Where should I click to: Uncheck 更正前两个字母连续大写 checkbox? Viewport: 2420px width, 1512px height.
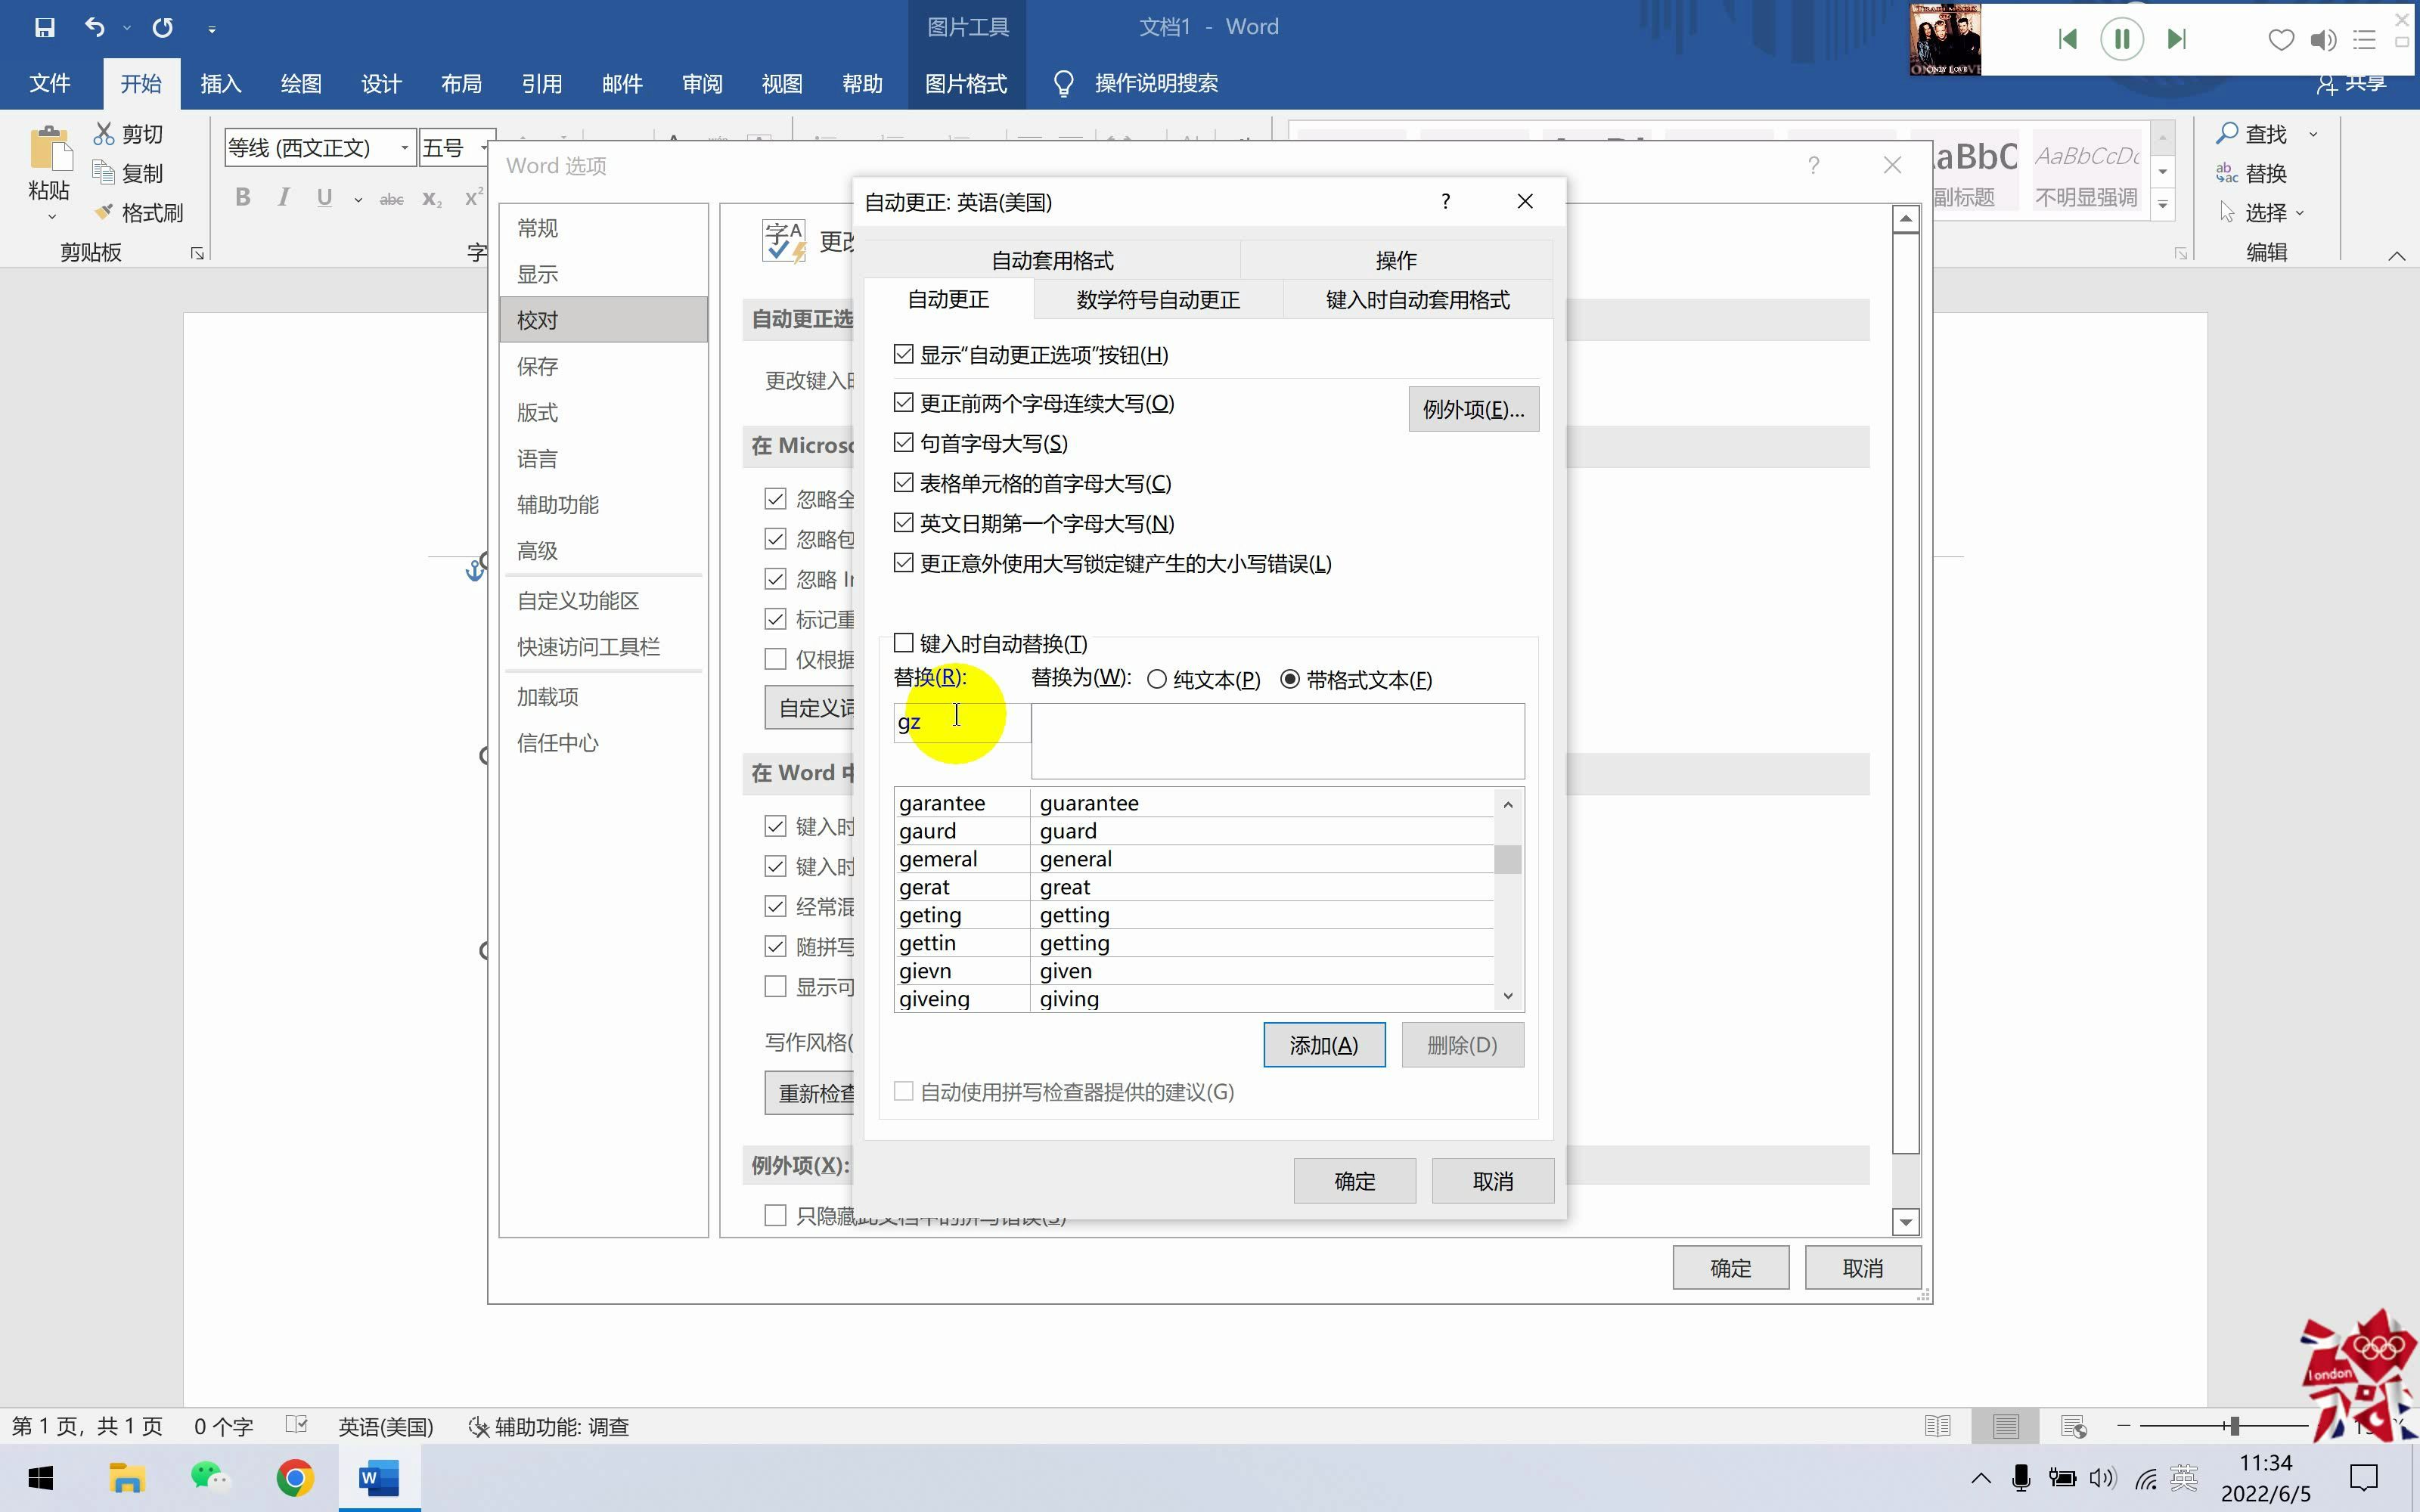[904, 402]
